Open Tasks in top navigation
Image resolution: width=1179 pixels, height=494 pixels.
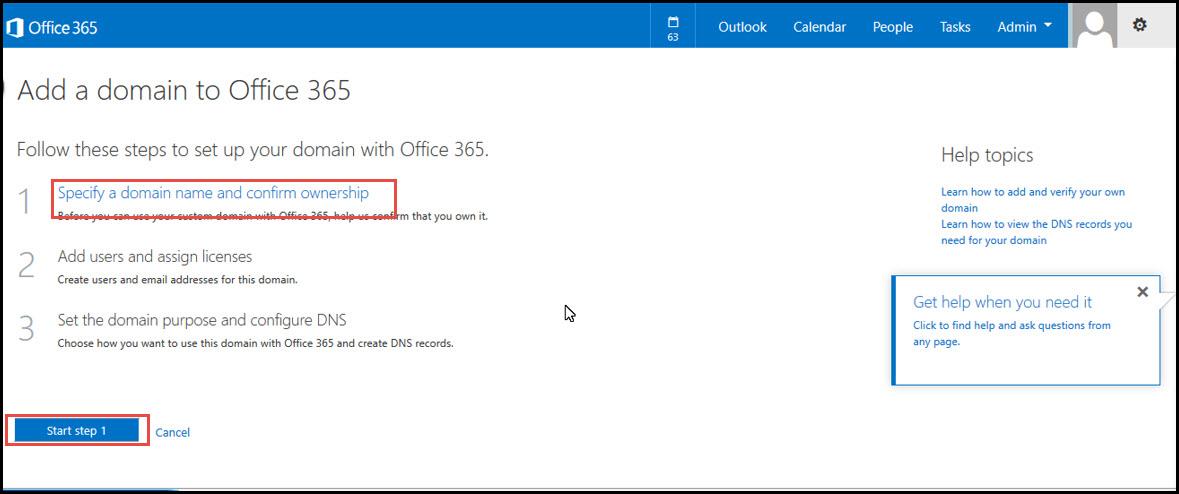click(955, 27)
